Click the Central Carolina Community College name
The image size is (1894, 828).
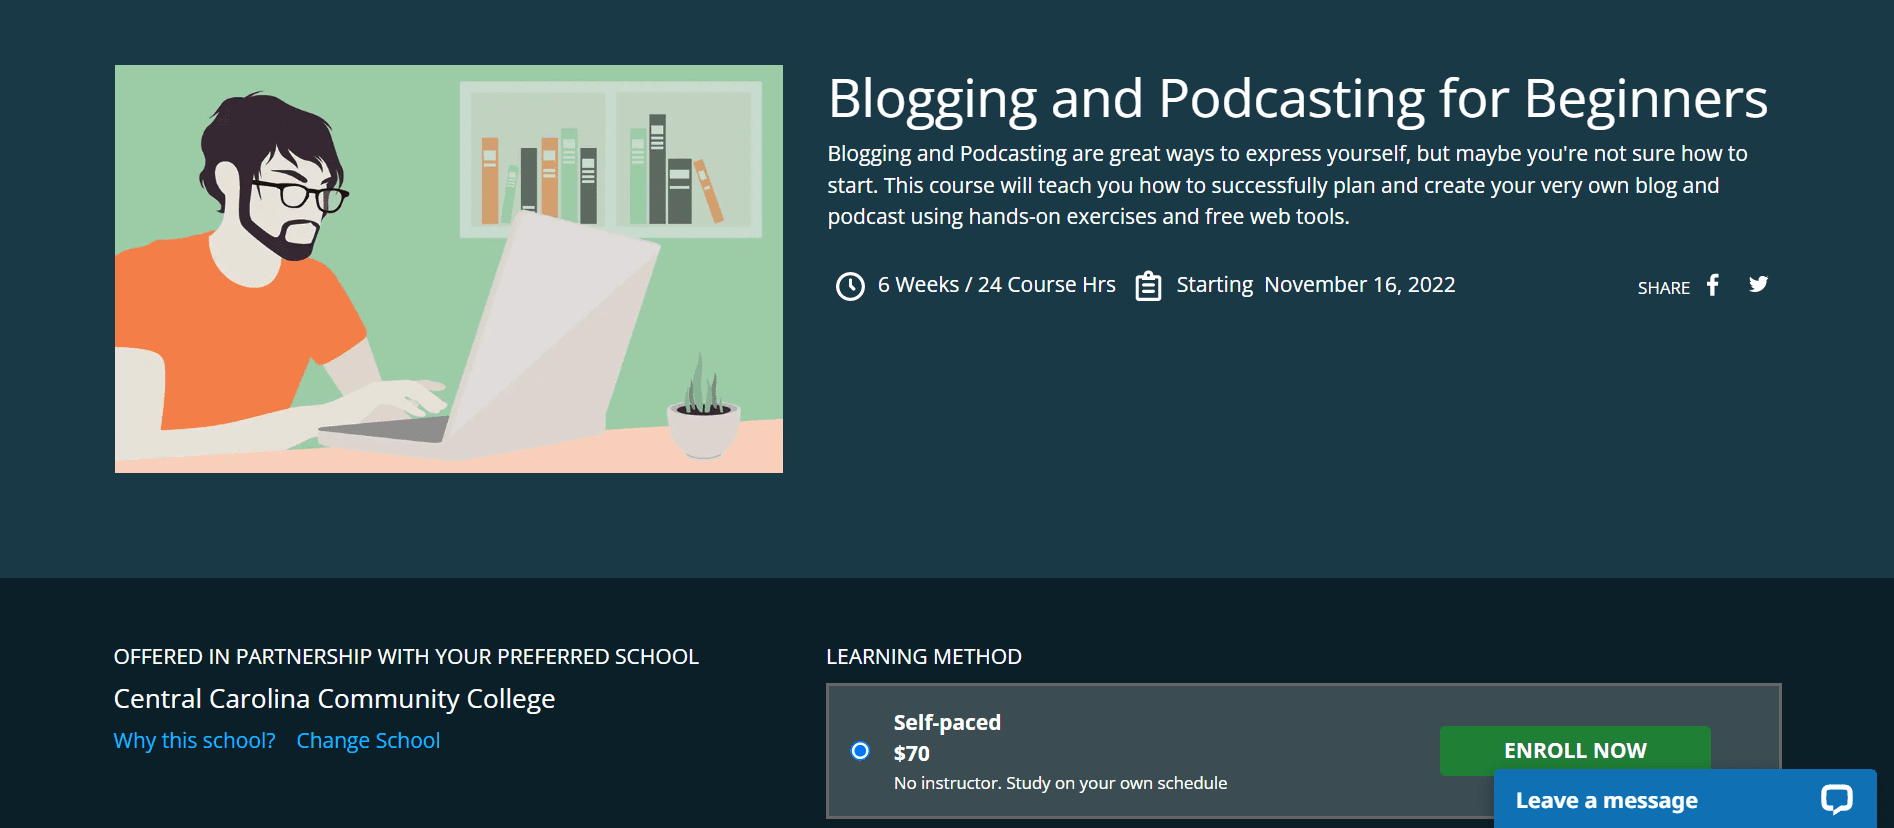pos(334,699)
